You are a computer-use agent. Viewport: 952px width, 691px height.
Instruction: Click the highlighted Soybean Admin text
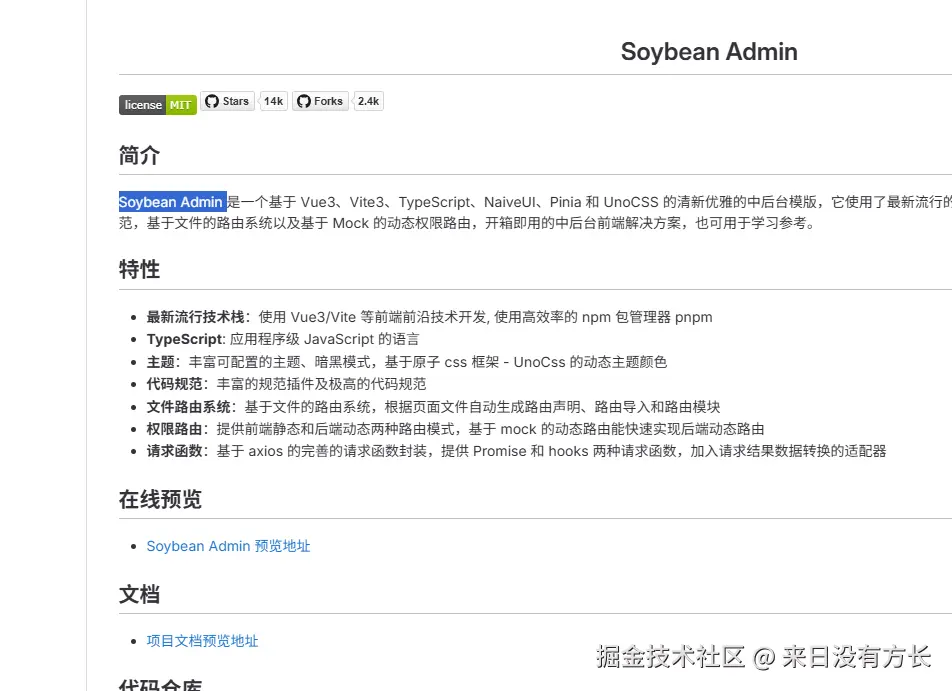click(x=171, y=202)
